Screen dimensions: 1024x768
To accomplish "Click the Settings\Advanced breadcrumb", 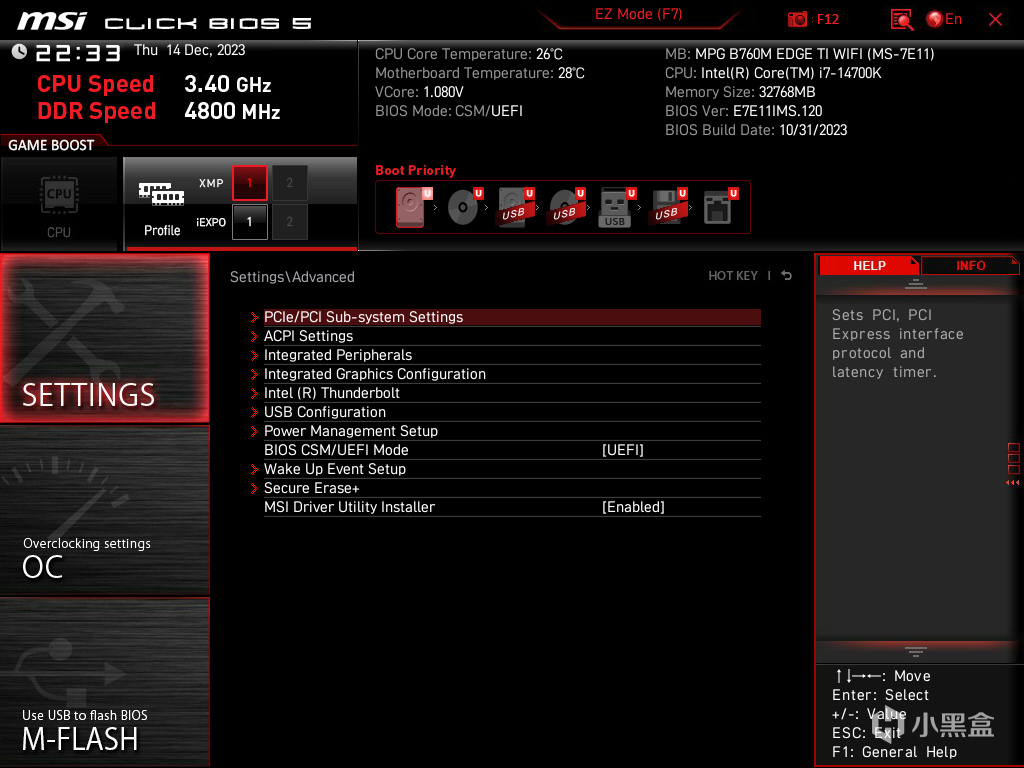I will coord(292,277).
